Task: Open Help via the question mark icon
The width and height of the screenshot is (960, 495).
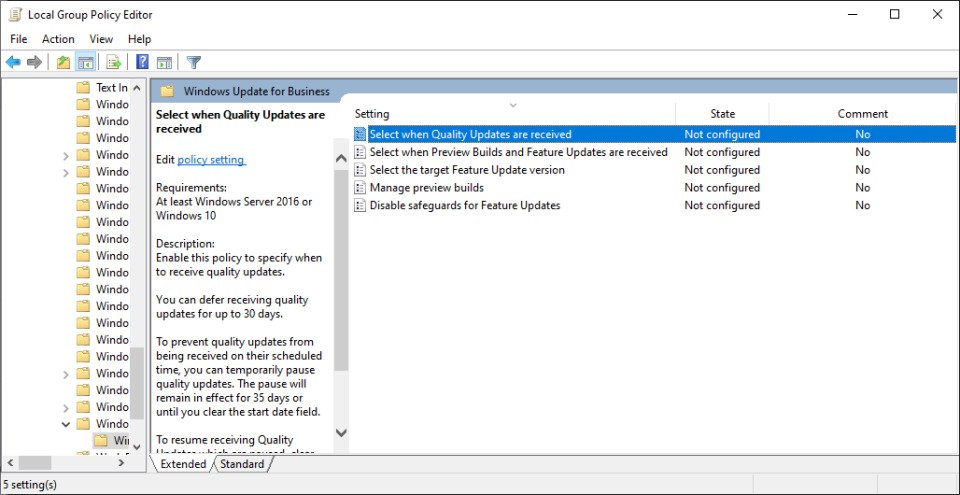Action: [142, 62]
